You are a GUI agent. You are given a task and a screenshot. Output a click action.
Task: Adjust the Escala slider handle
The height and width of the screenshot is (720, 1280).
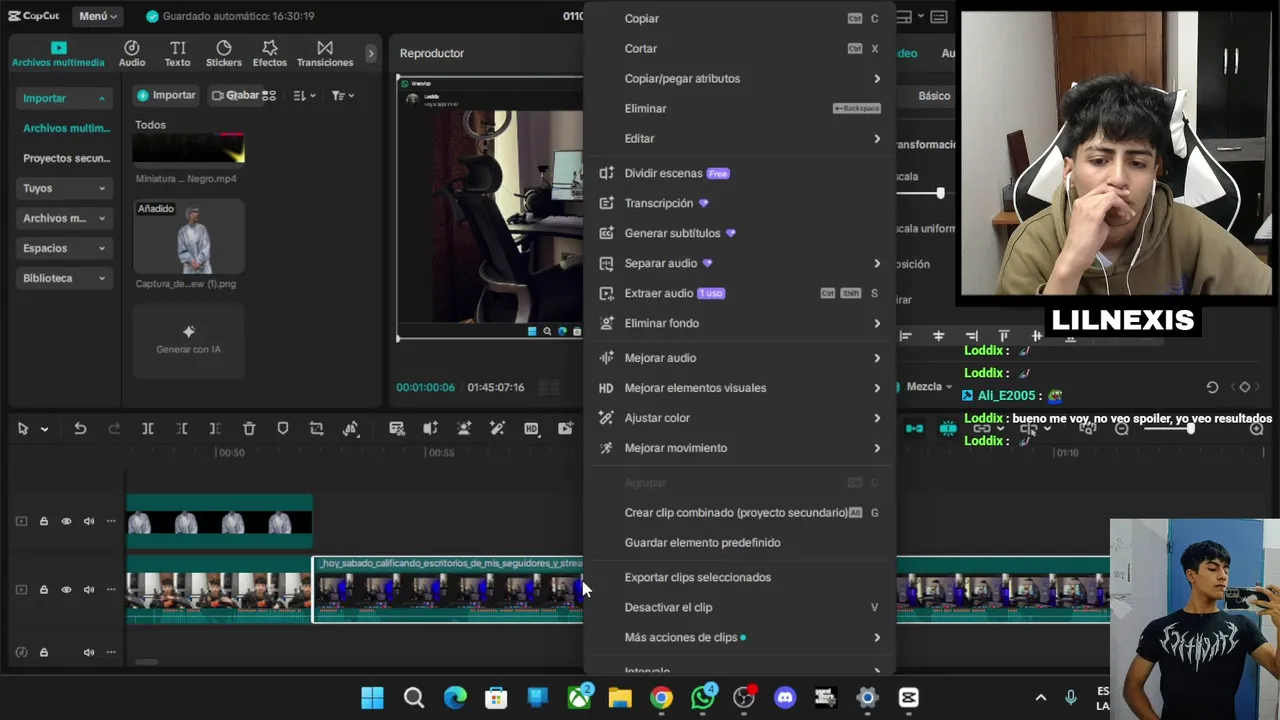click(x=940, y=193)
